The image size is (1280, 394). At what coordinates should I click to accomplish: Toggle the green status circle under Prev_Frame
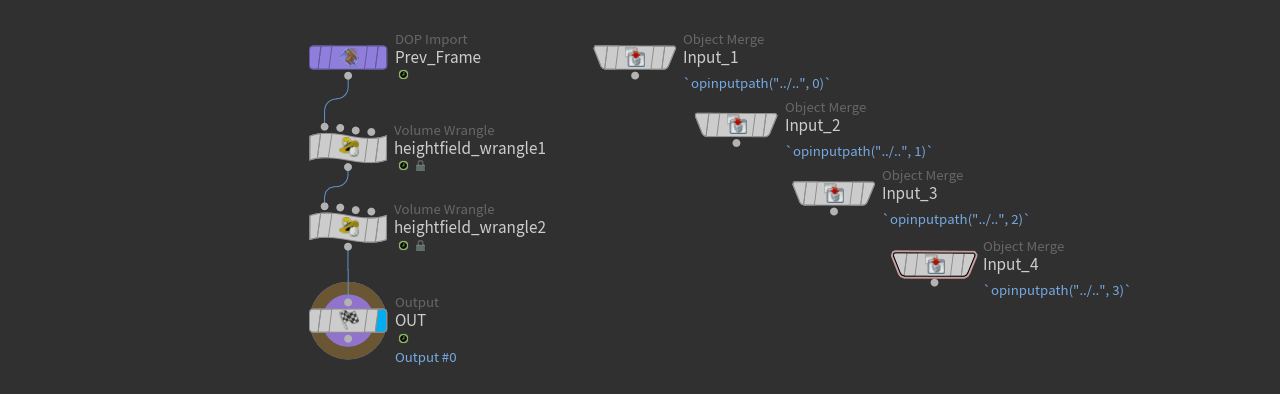tap(403, 75)
